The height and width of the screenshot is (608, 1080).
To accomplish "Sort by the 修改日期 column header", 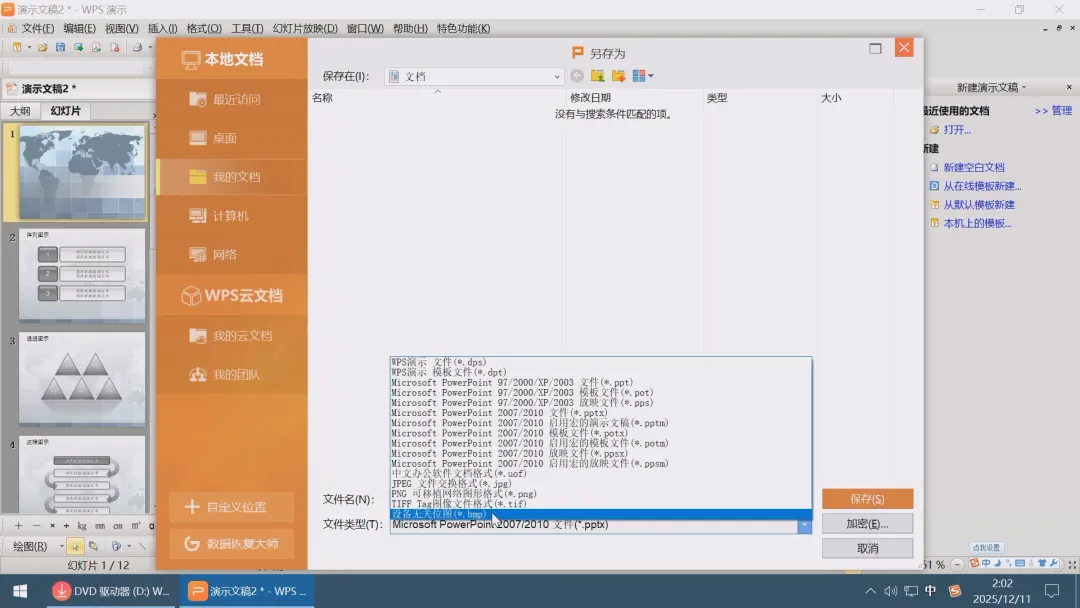I will [634, 98].
